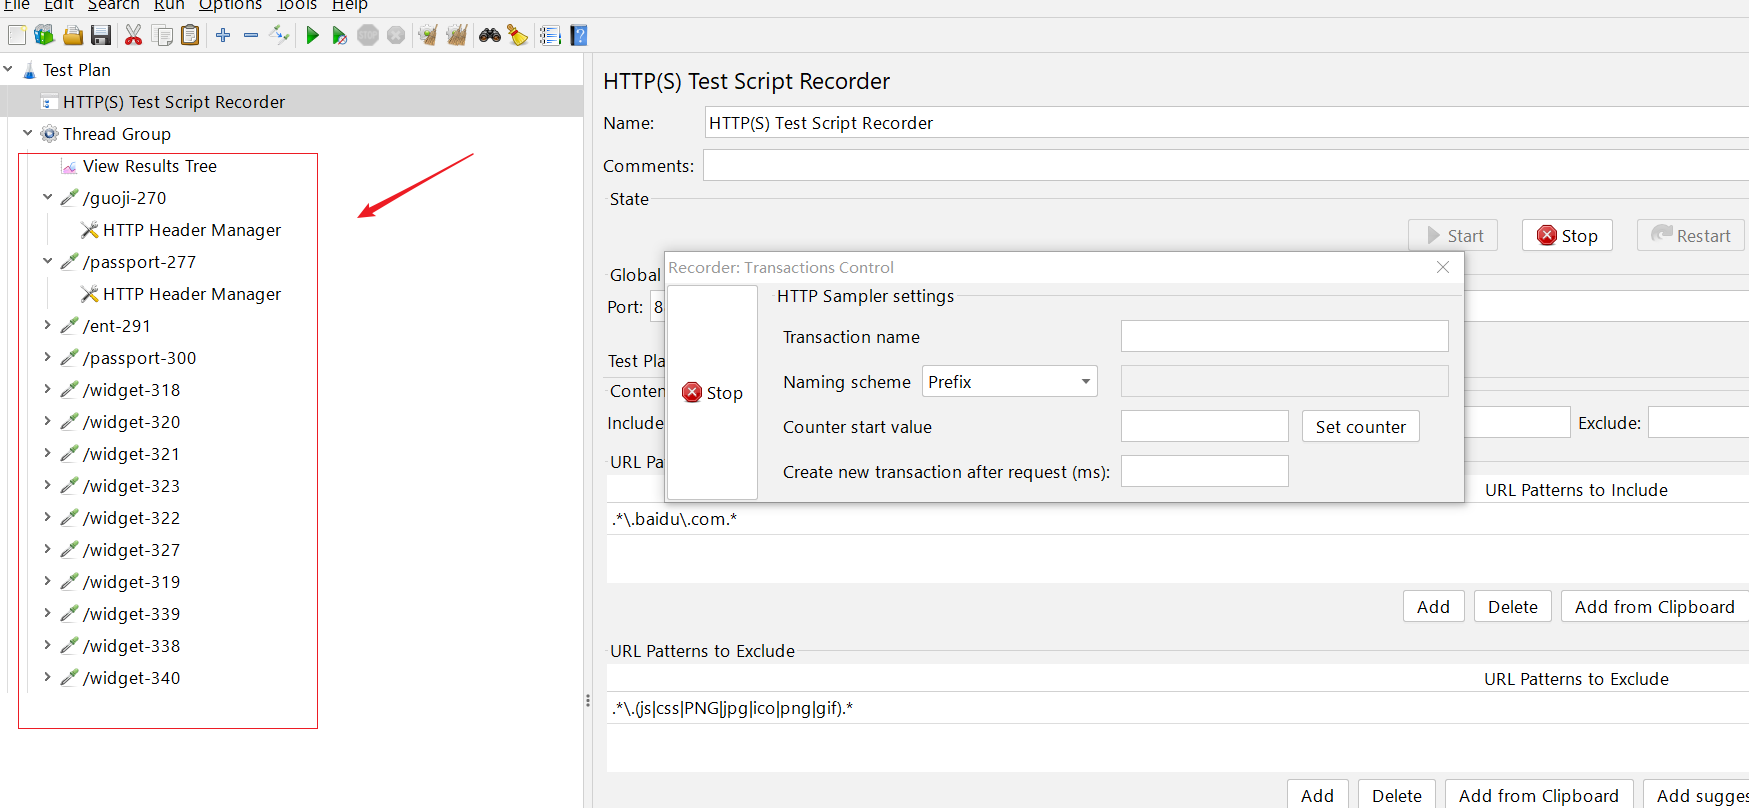Open the Function Helper list icon
1749x808 pixels.
[550, 36]
